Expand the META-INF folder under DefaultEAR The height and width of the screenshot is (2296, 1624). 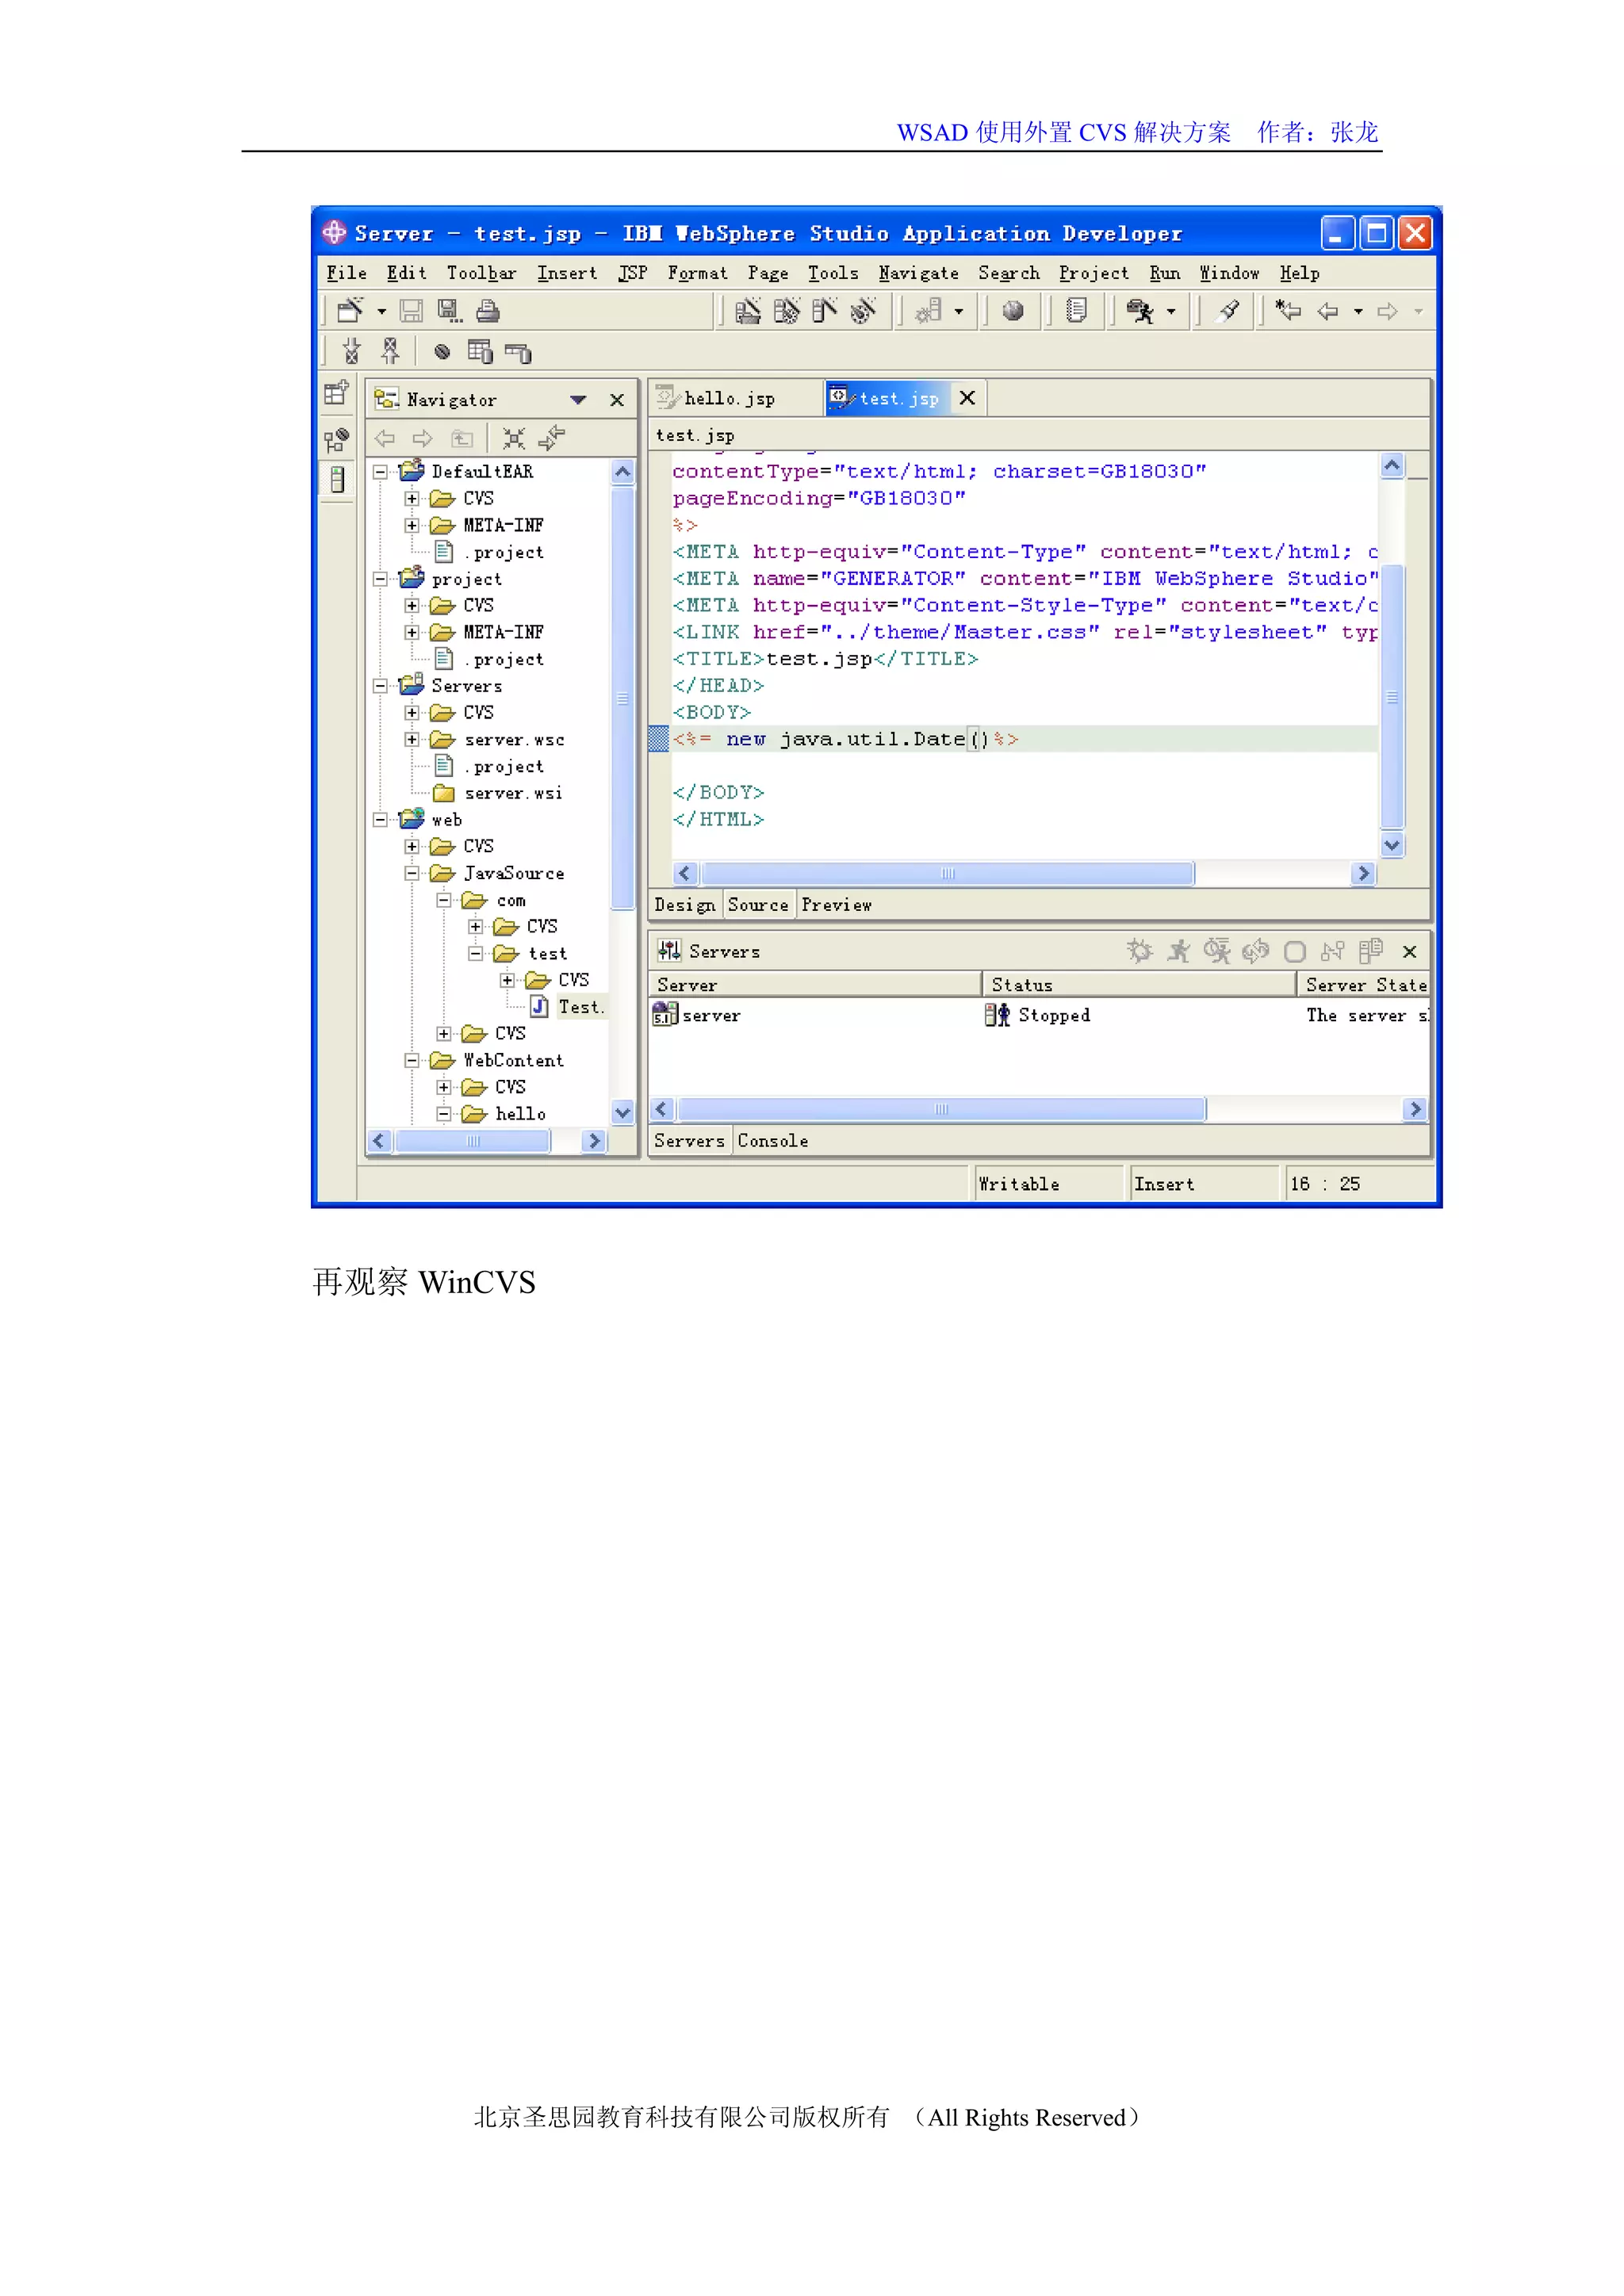(411, 525)
